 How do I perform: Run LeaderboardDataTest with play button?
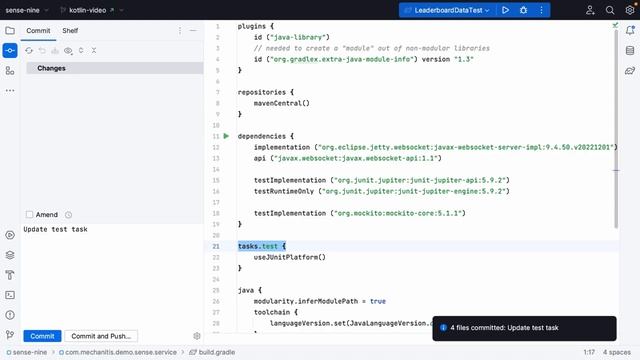click(505, 10)
